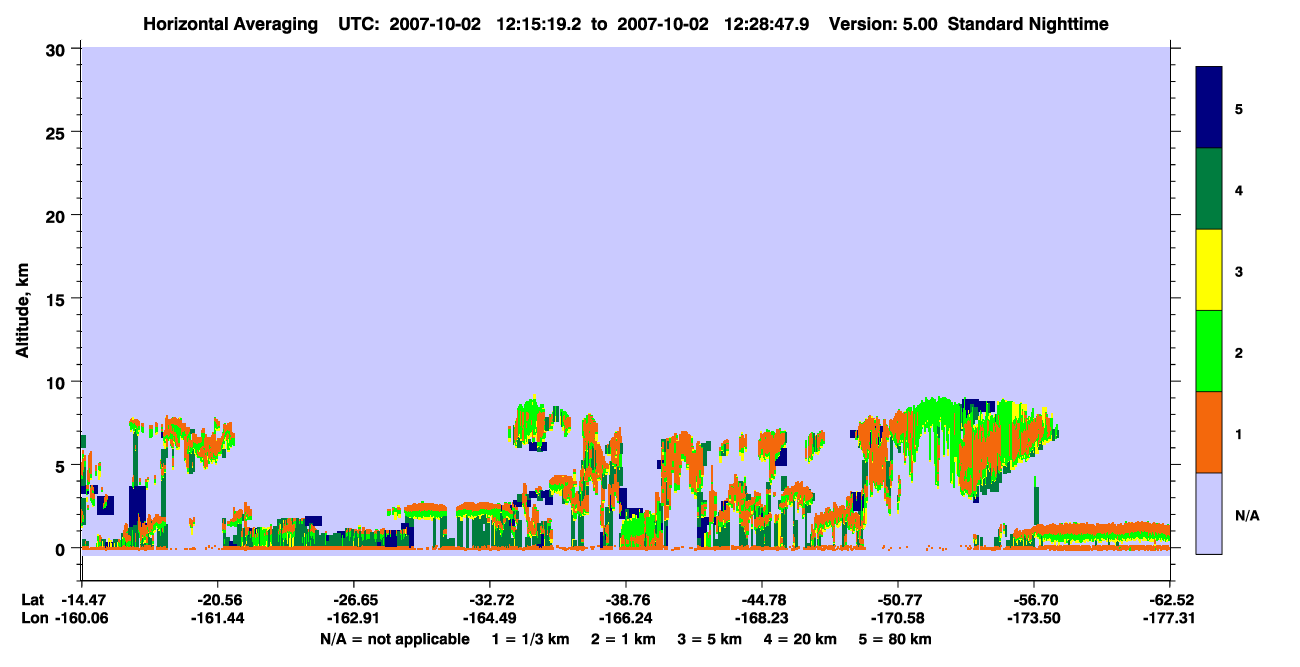Click the dark green colorbar segment labeled 4
The image size is (1300, 667).
coord(1209,189)
